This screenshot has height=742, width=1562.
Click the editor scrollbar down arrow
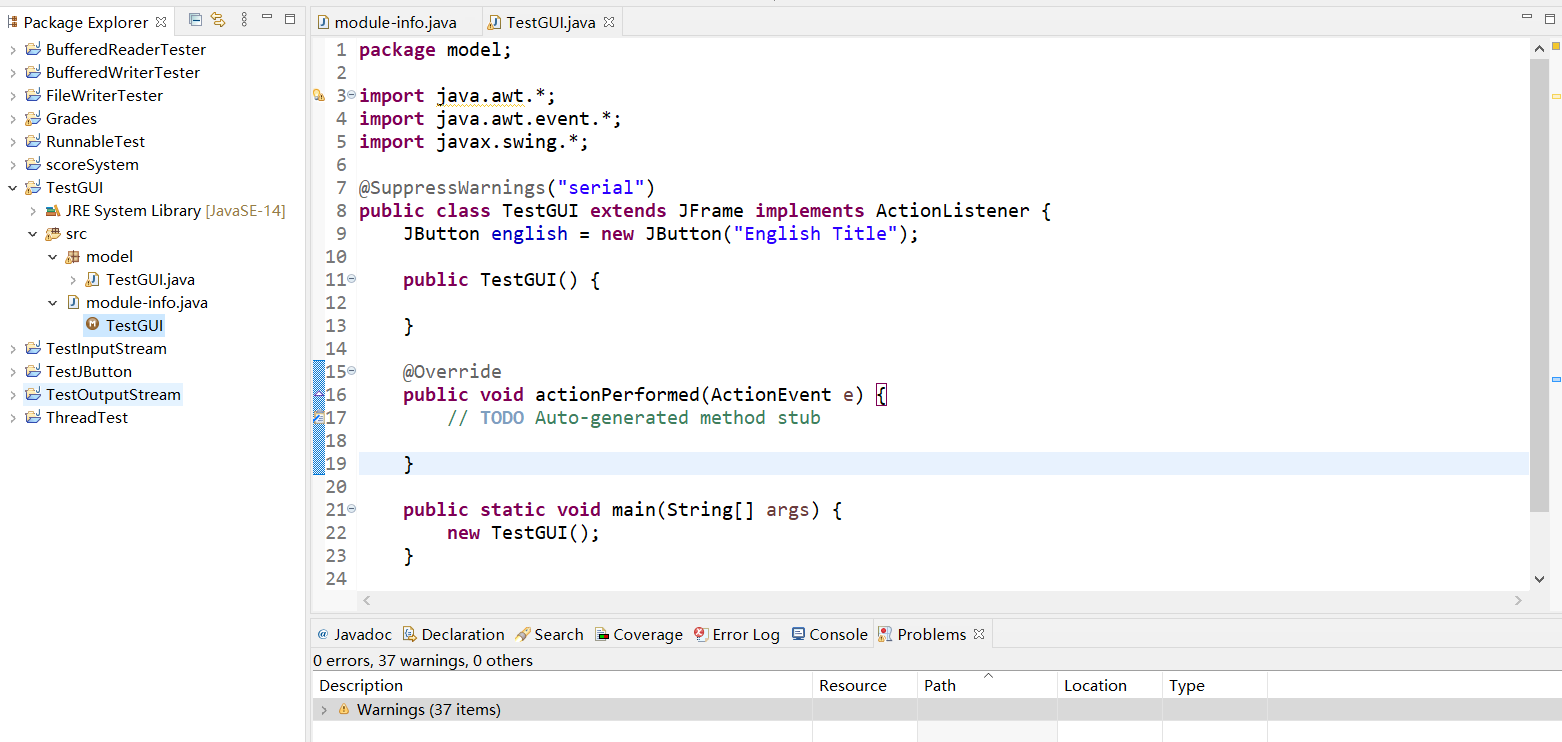1541,578
